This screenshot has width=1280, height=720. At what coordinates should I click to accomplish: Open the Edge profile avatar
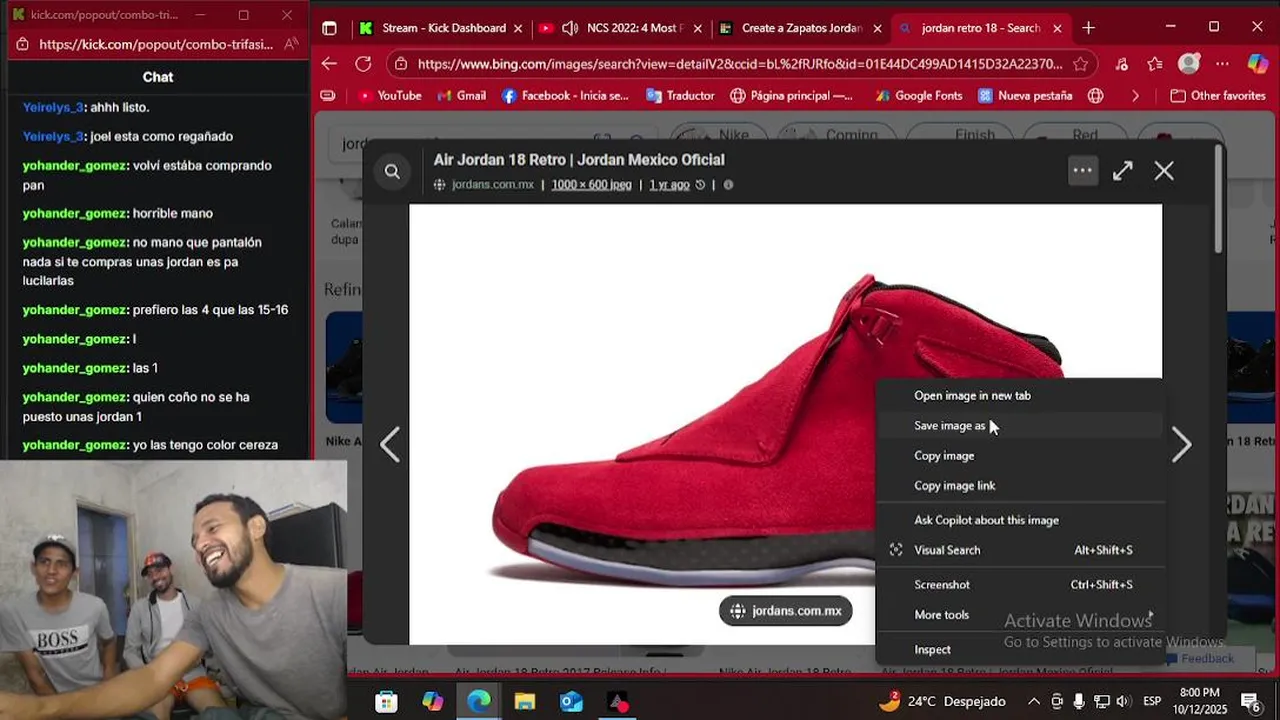[x=1189, y=64]
